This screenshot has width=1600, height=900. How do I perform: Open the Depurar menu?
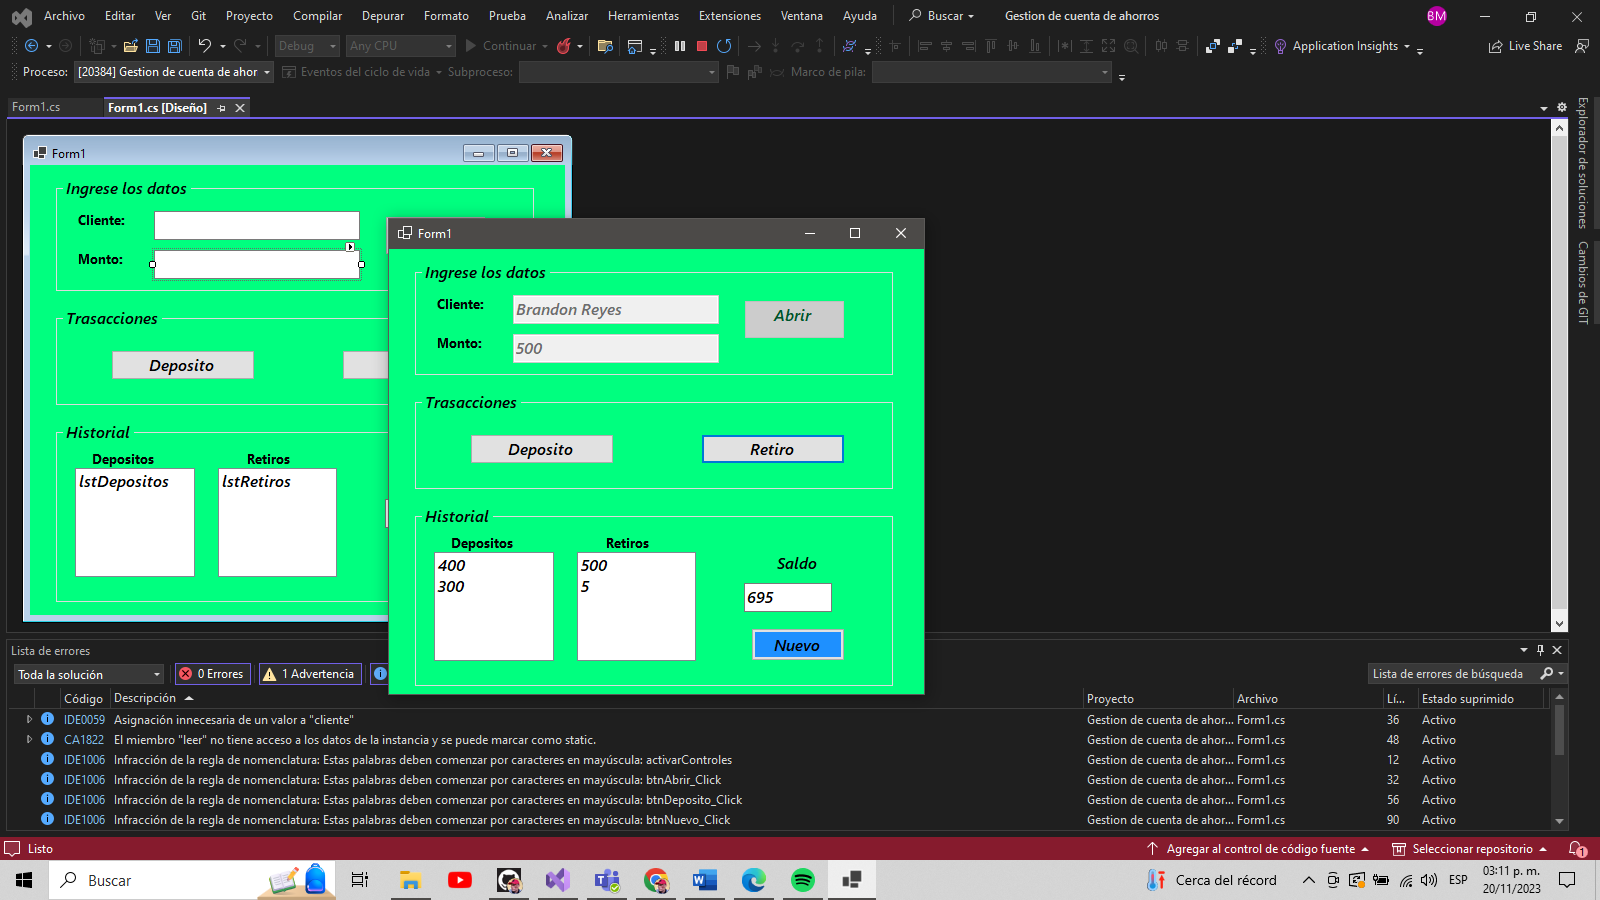click(382, 15)
